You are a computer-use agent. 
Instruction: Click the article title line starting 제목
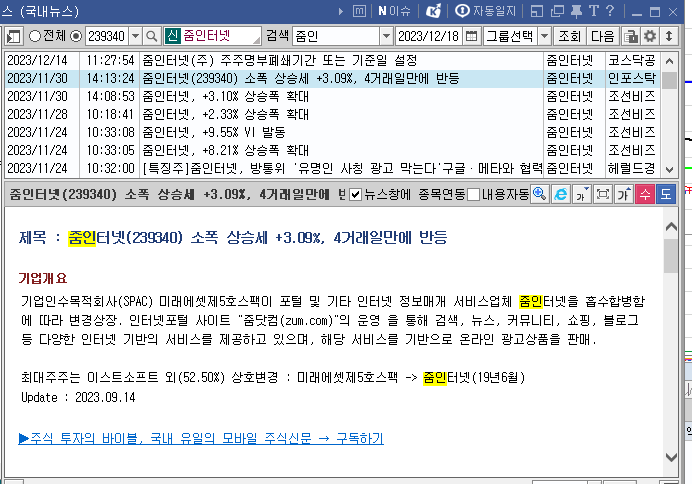click(x=233, y=238)
